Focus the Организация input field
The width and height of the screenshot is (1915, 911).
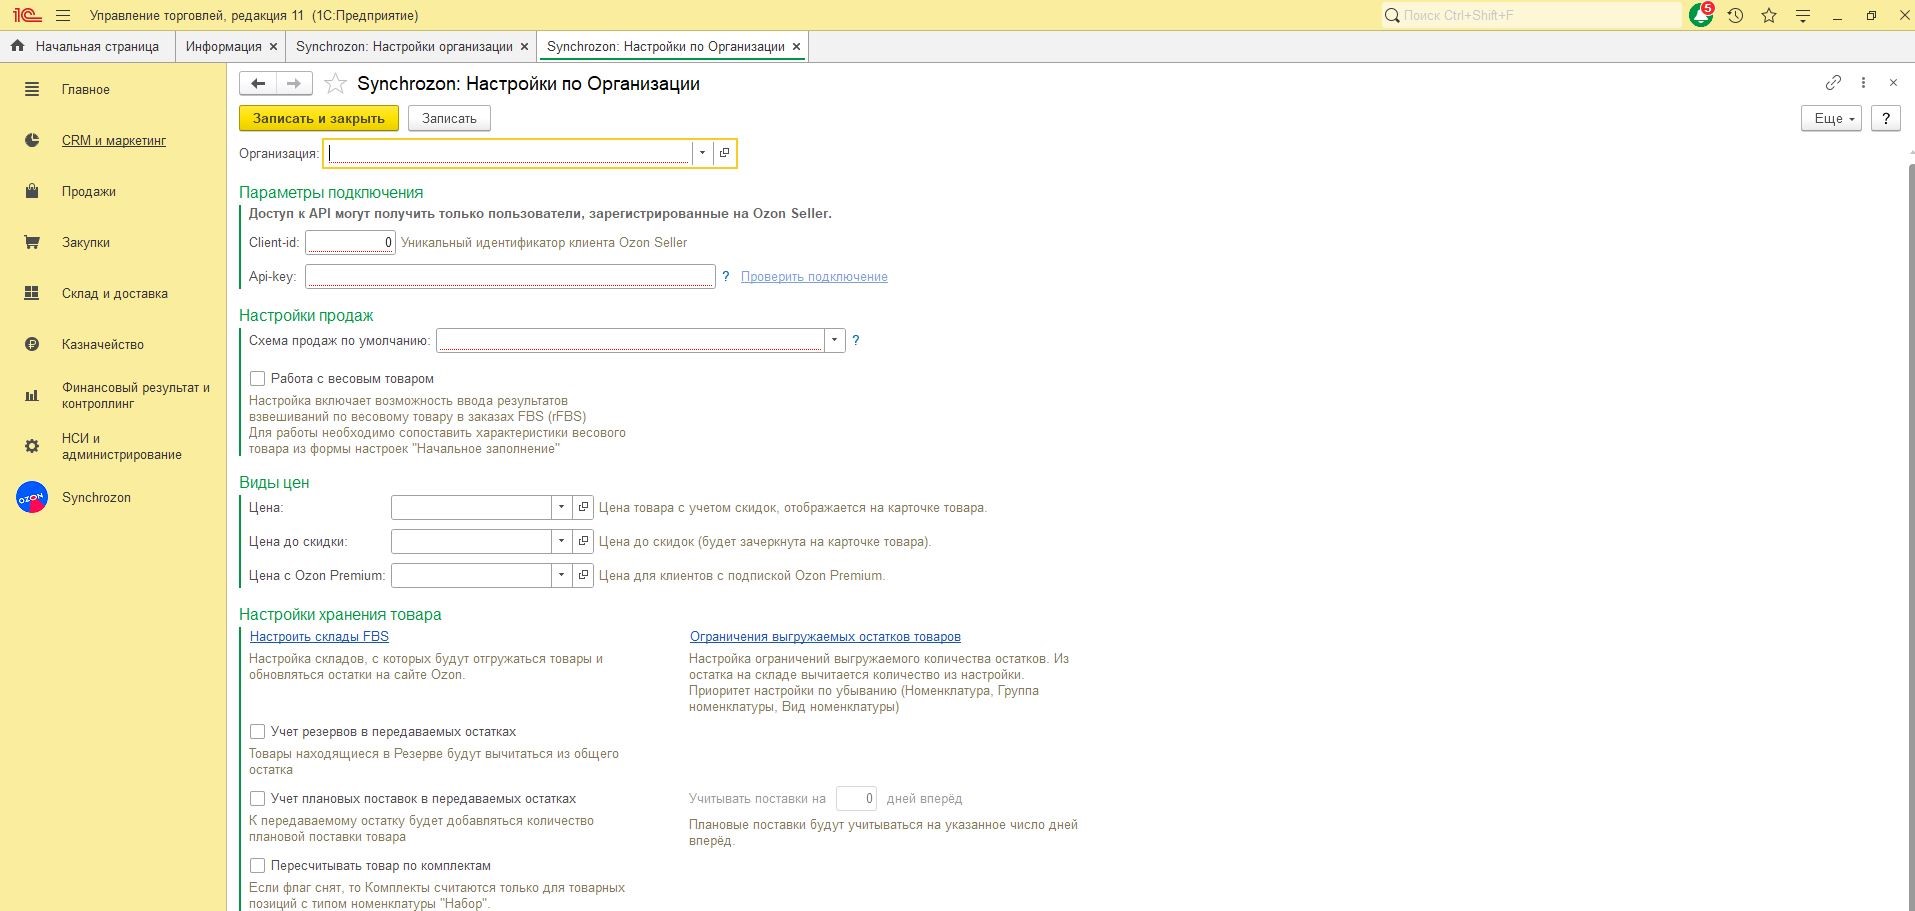[508, 153]
